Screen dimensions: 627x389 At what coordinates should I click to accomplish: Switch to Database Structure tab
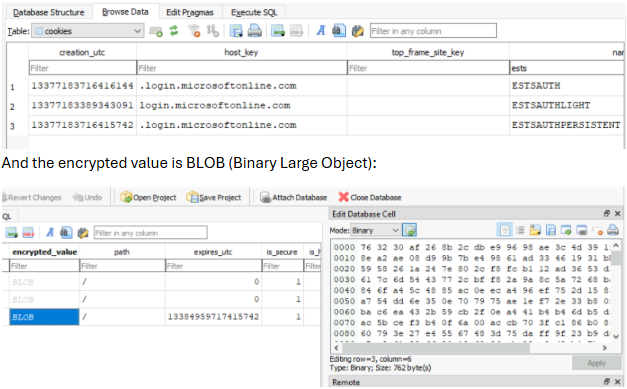49,12
